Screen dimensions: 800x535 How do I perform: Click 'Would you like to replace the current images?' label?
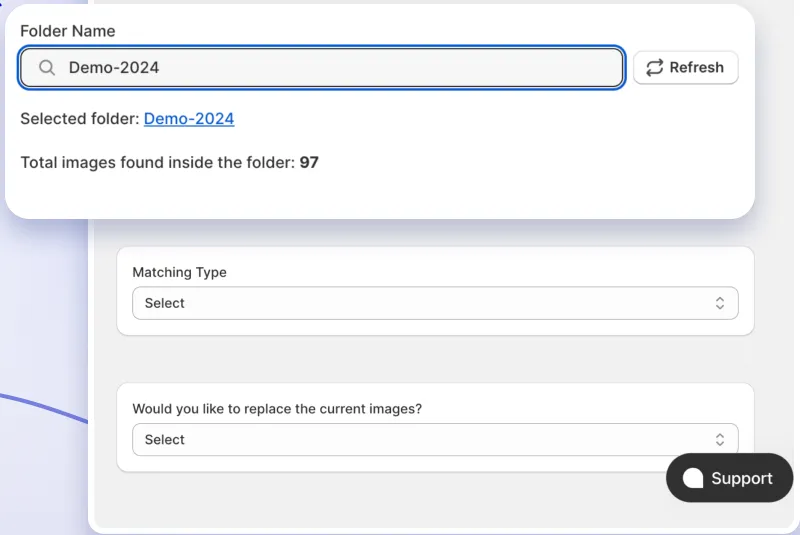click(277, 409)
